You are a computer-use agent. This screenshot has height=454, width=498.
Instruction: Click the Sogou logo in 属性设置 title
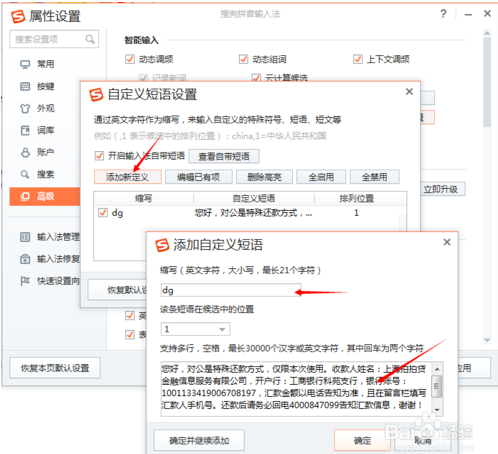pos(18,16)
